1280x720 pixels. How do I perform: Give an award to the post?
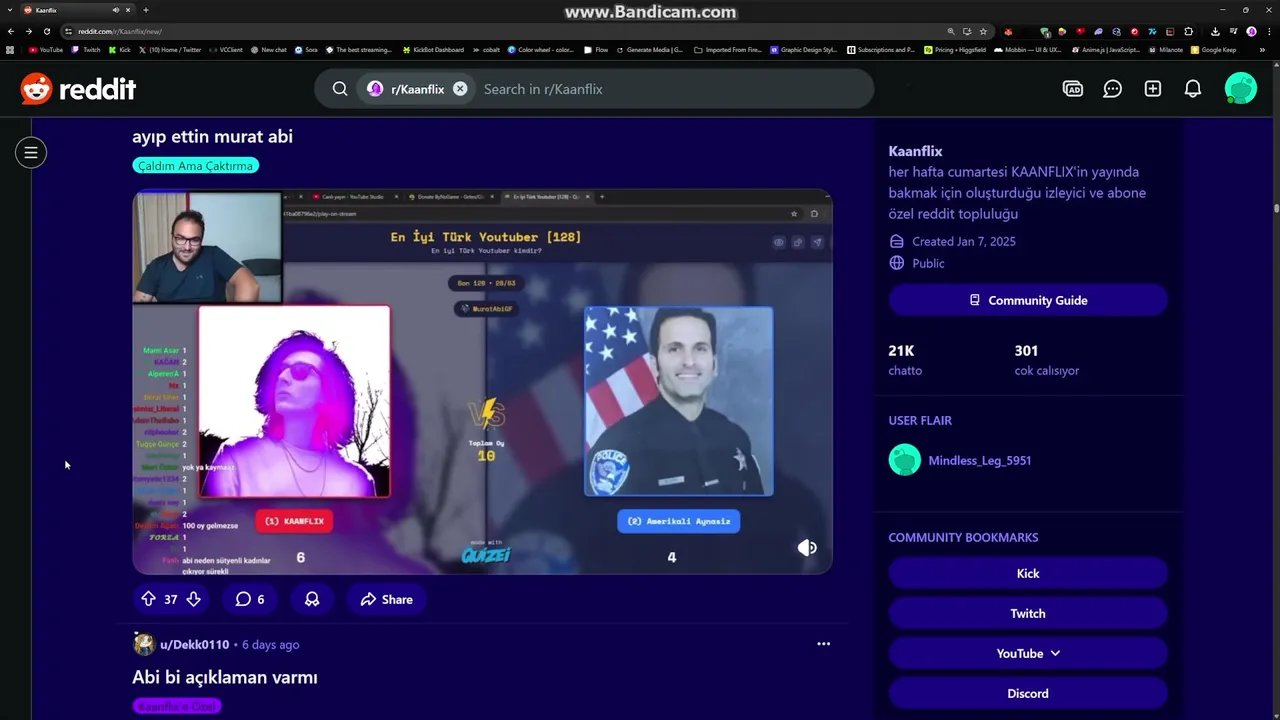point(312,599)
